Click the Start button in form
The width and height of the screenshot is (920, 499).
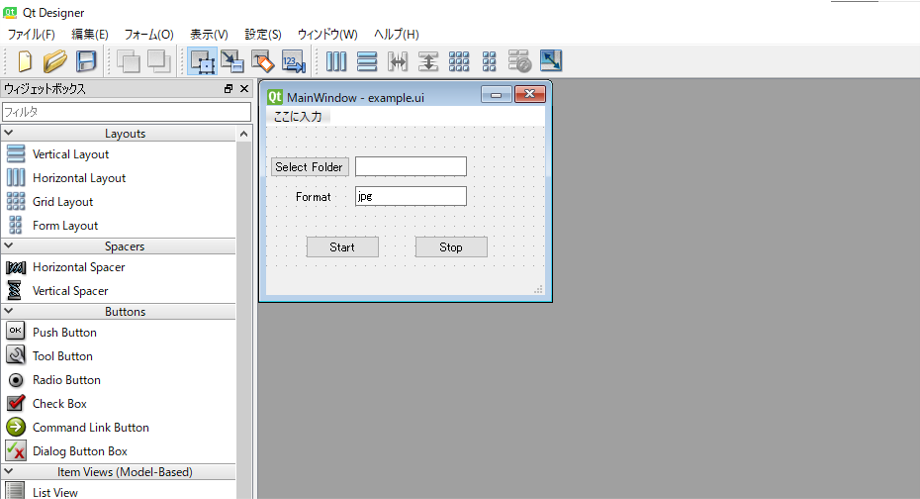(x=342, y=247)
